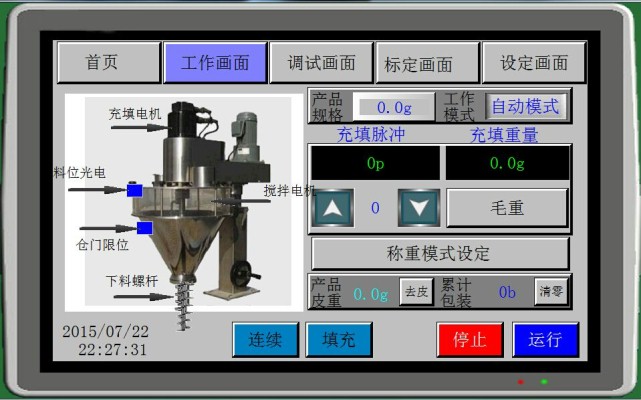
Task: Click the blue 填充 fill button
Action: pos(339,339)
